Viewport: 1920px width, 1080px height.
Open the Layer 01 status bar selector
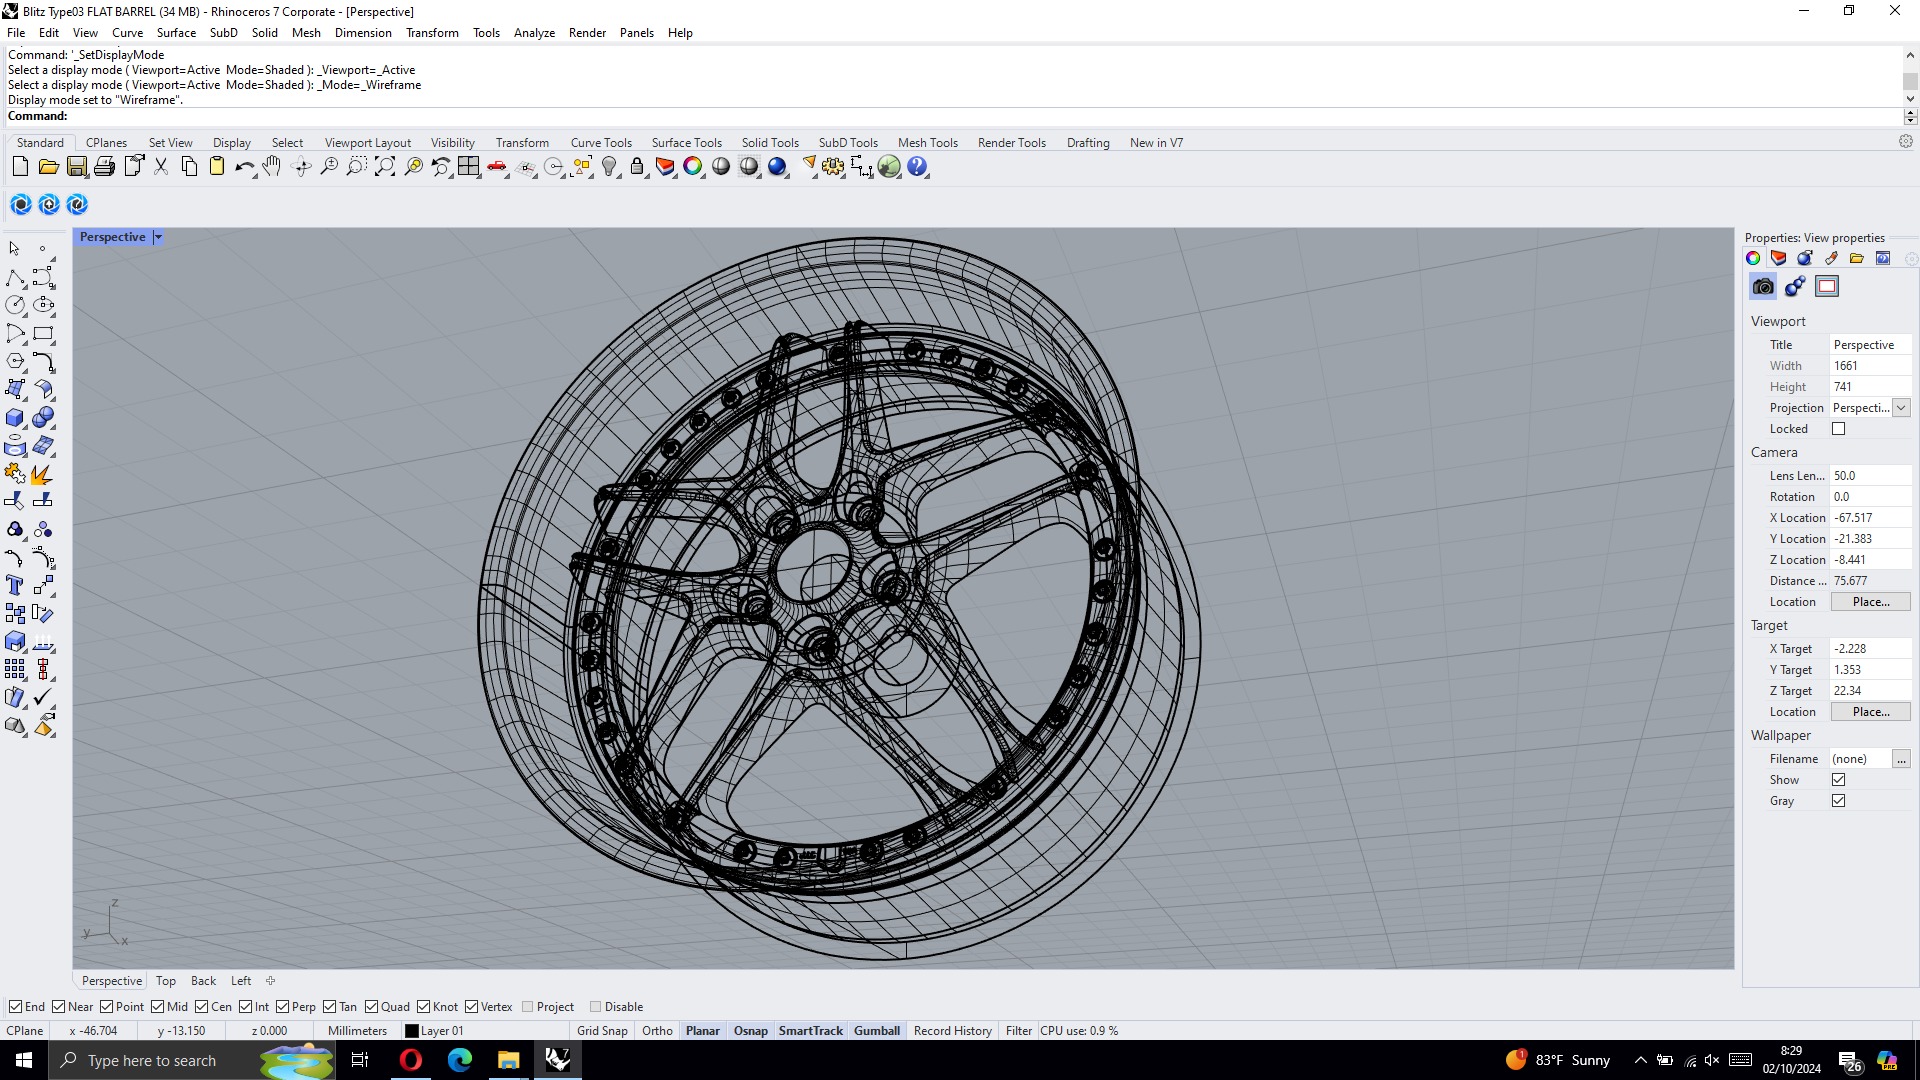point(442,1031)
